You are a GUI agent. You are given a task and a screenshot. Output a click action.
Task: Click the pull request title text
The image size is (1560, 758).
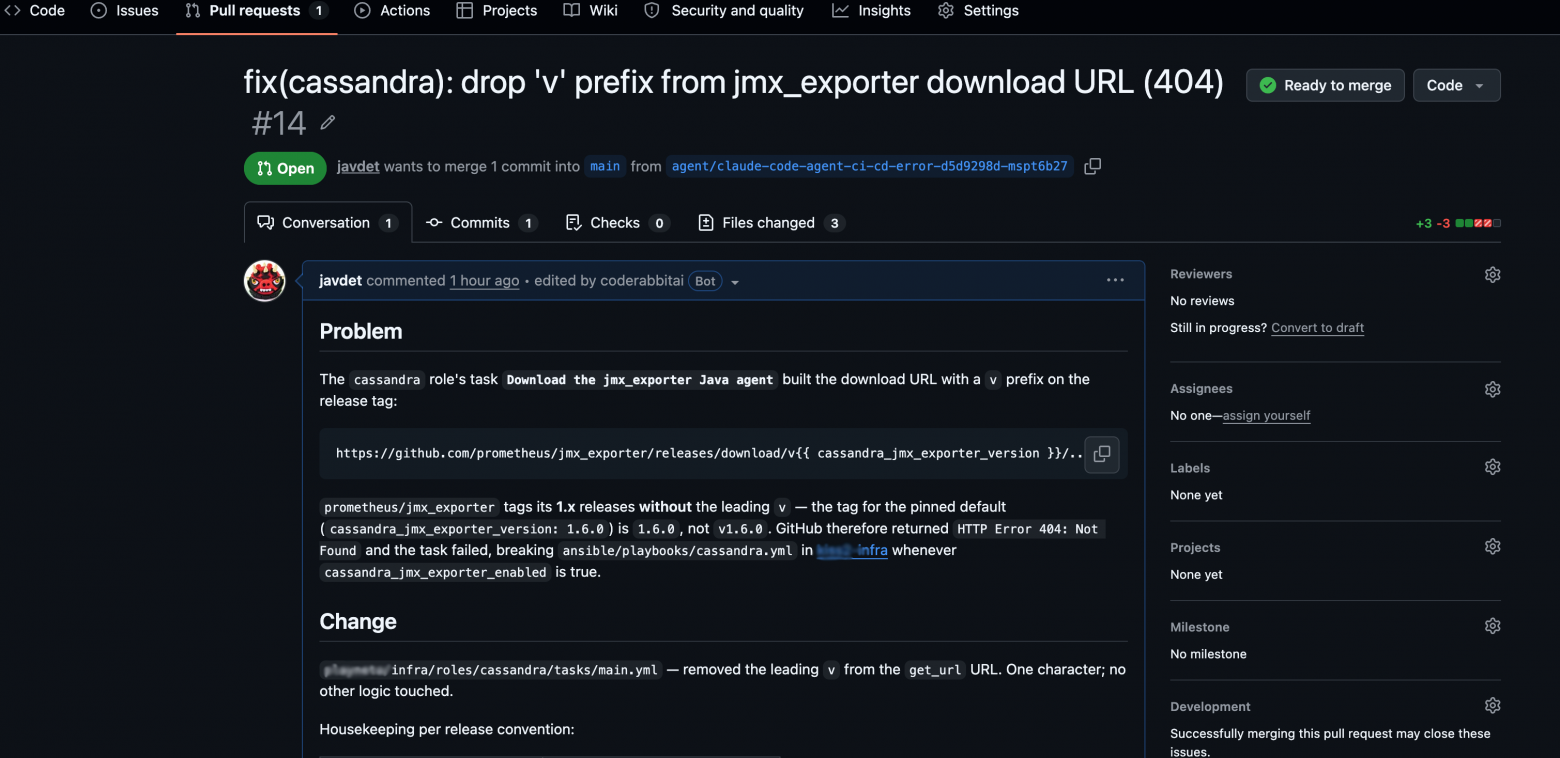click(x=734, y=82)
